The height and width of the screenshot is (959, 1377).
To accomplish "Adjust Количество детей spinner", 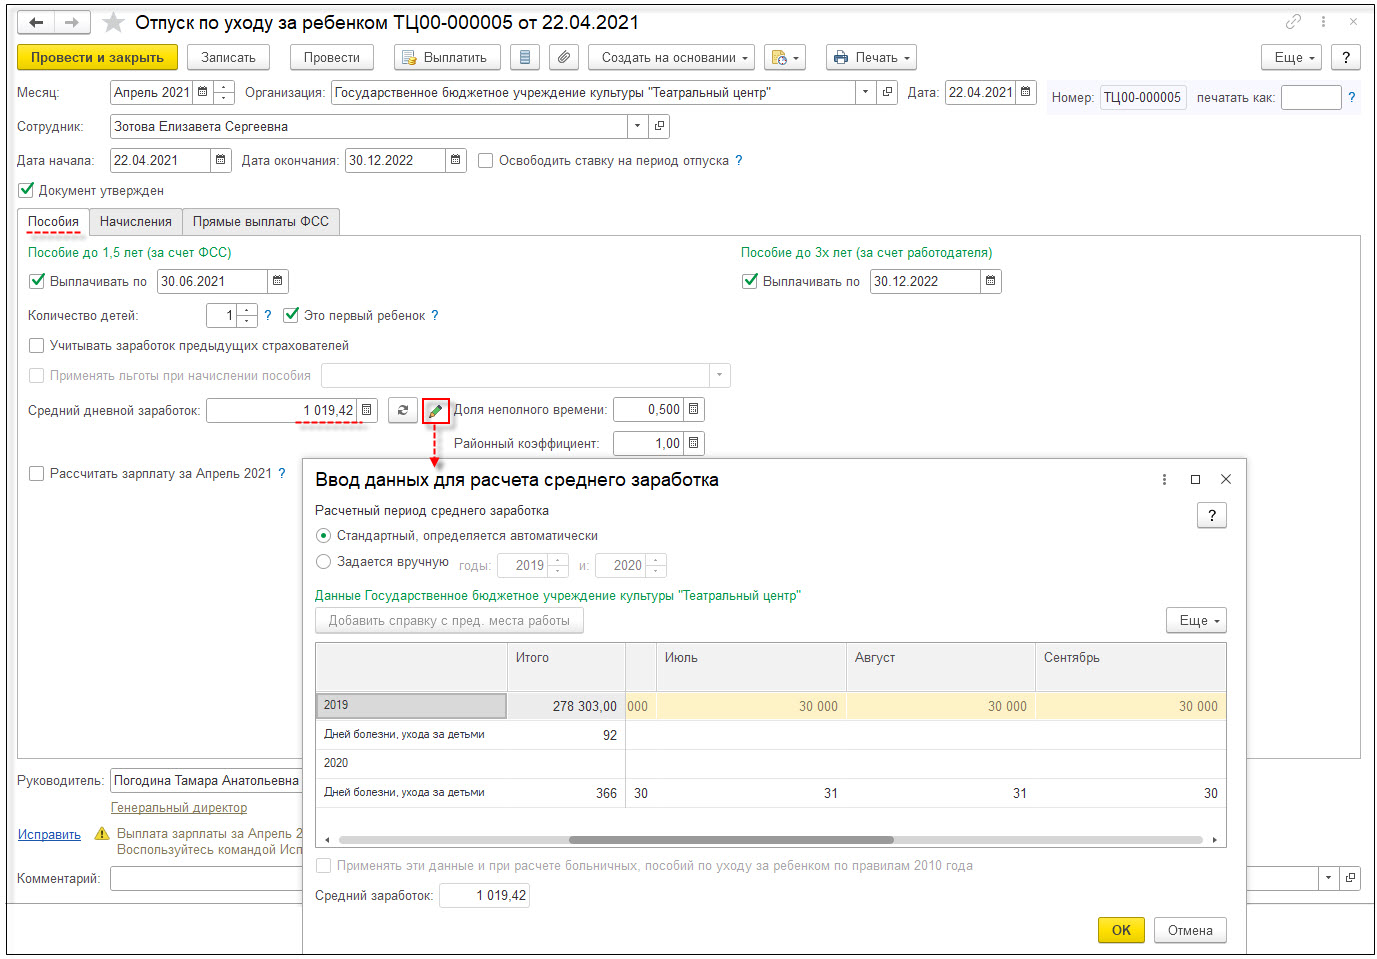I will [248, 315].
